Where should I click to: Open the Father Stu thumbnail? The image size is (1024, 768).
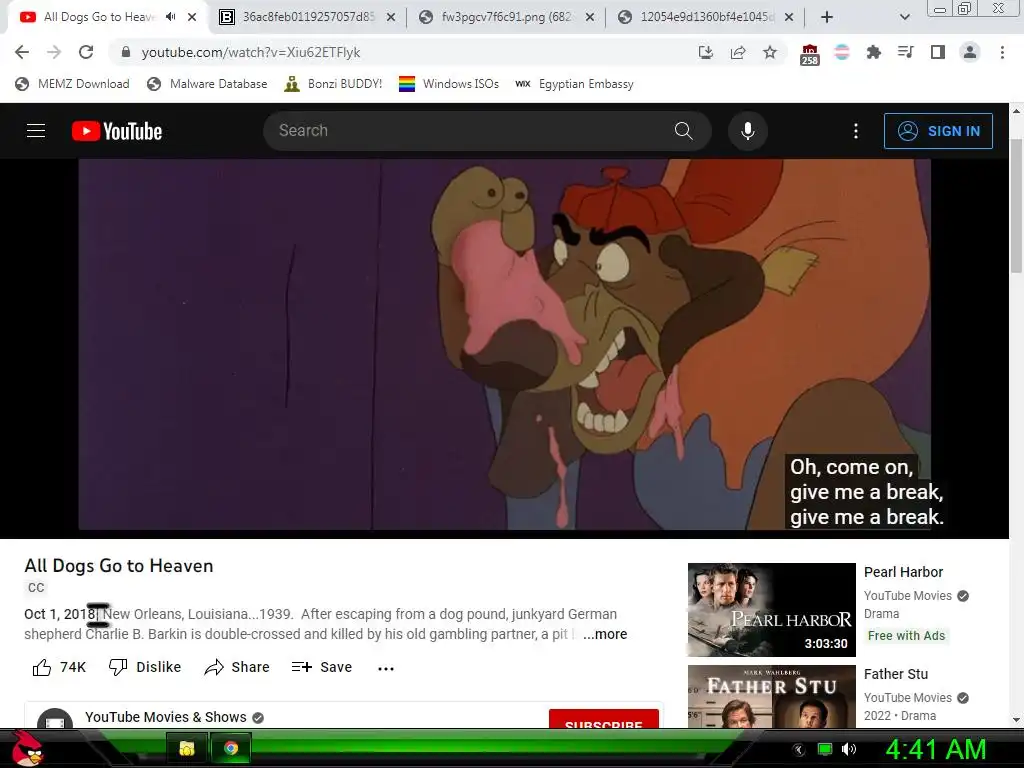tap(771, 697)
